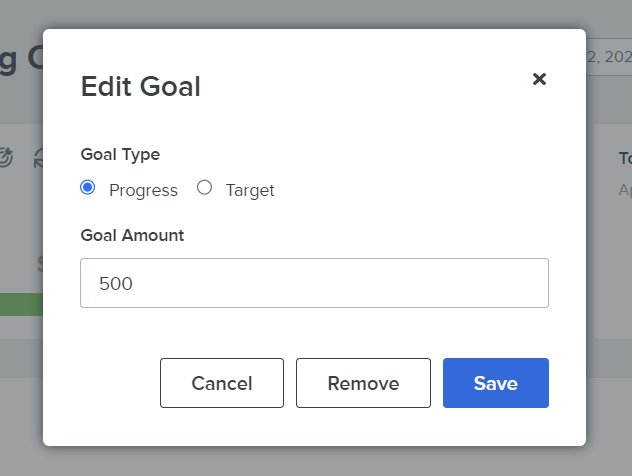Remove this goal

coord(363,383)
